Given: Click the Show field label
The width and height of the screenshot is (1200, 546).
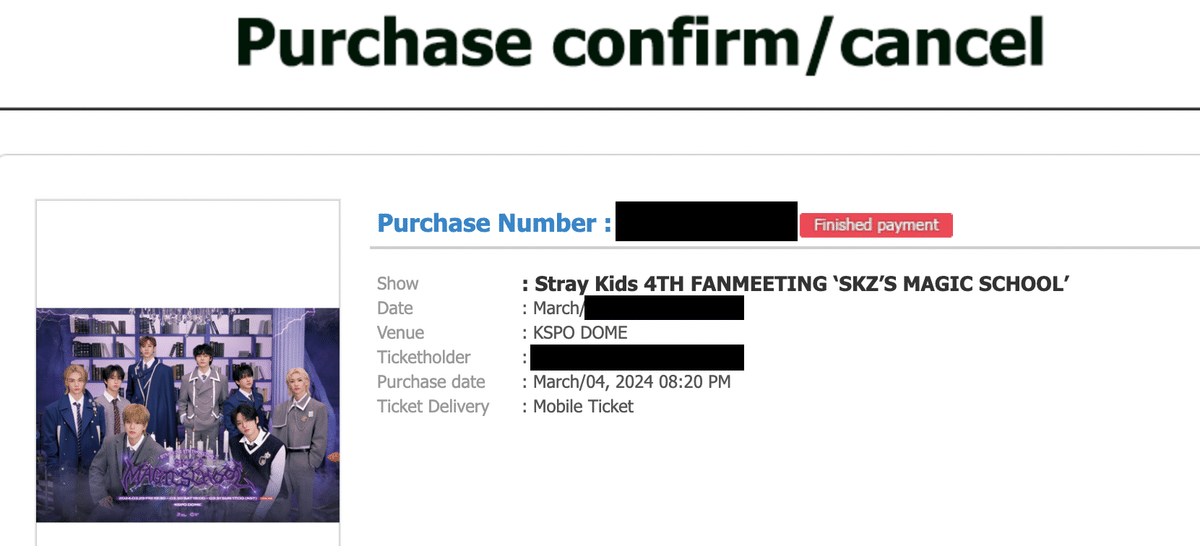Looking at the screenshot, I should coord(398,283).
